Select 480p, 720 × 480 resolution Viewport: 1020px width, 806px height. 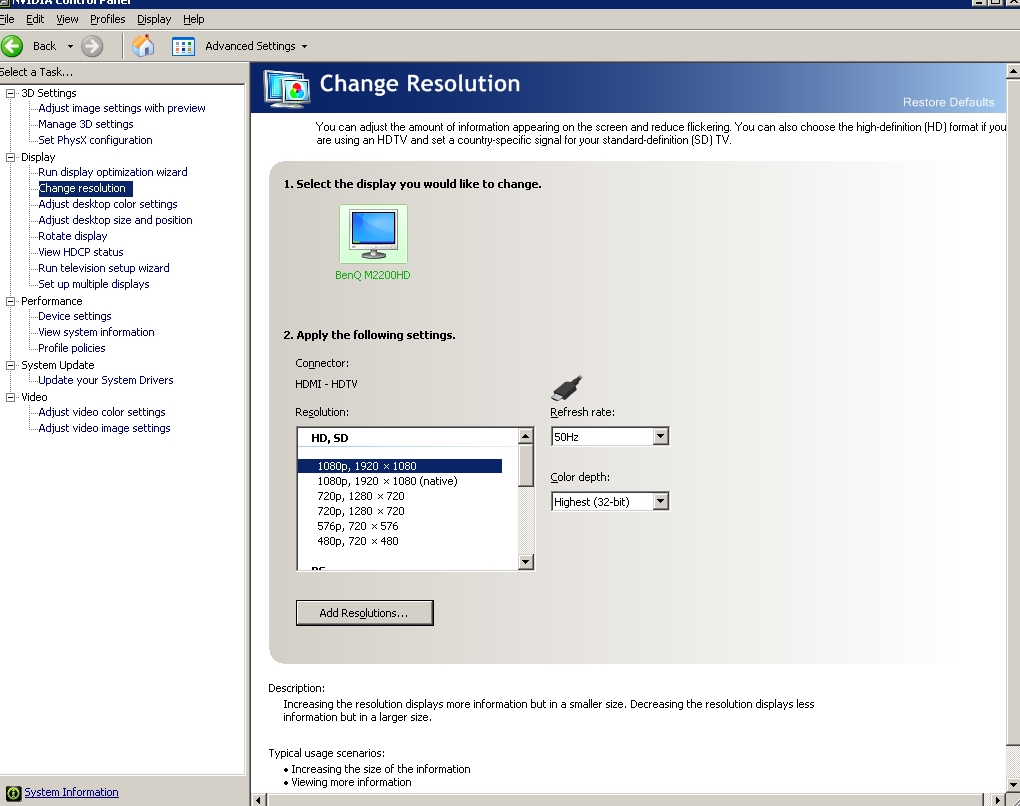358,541
